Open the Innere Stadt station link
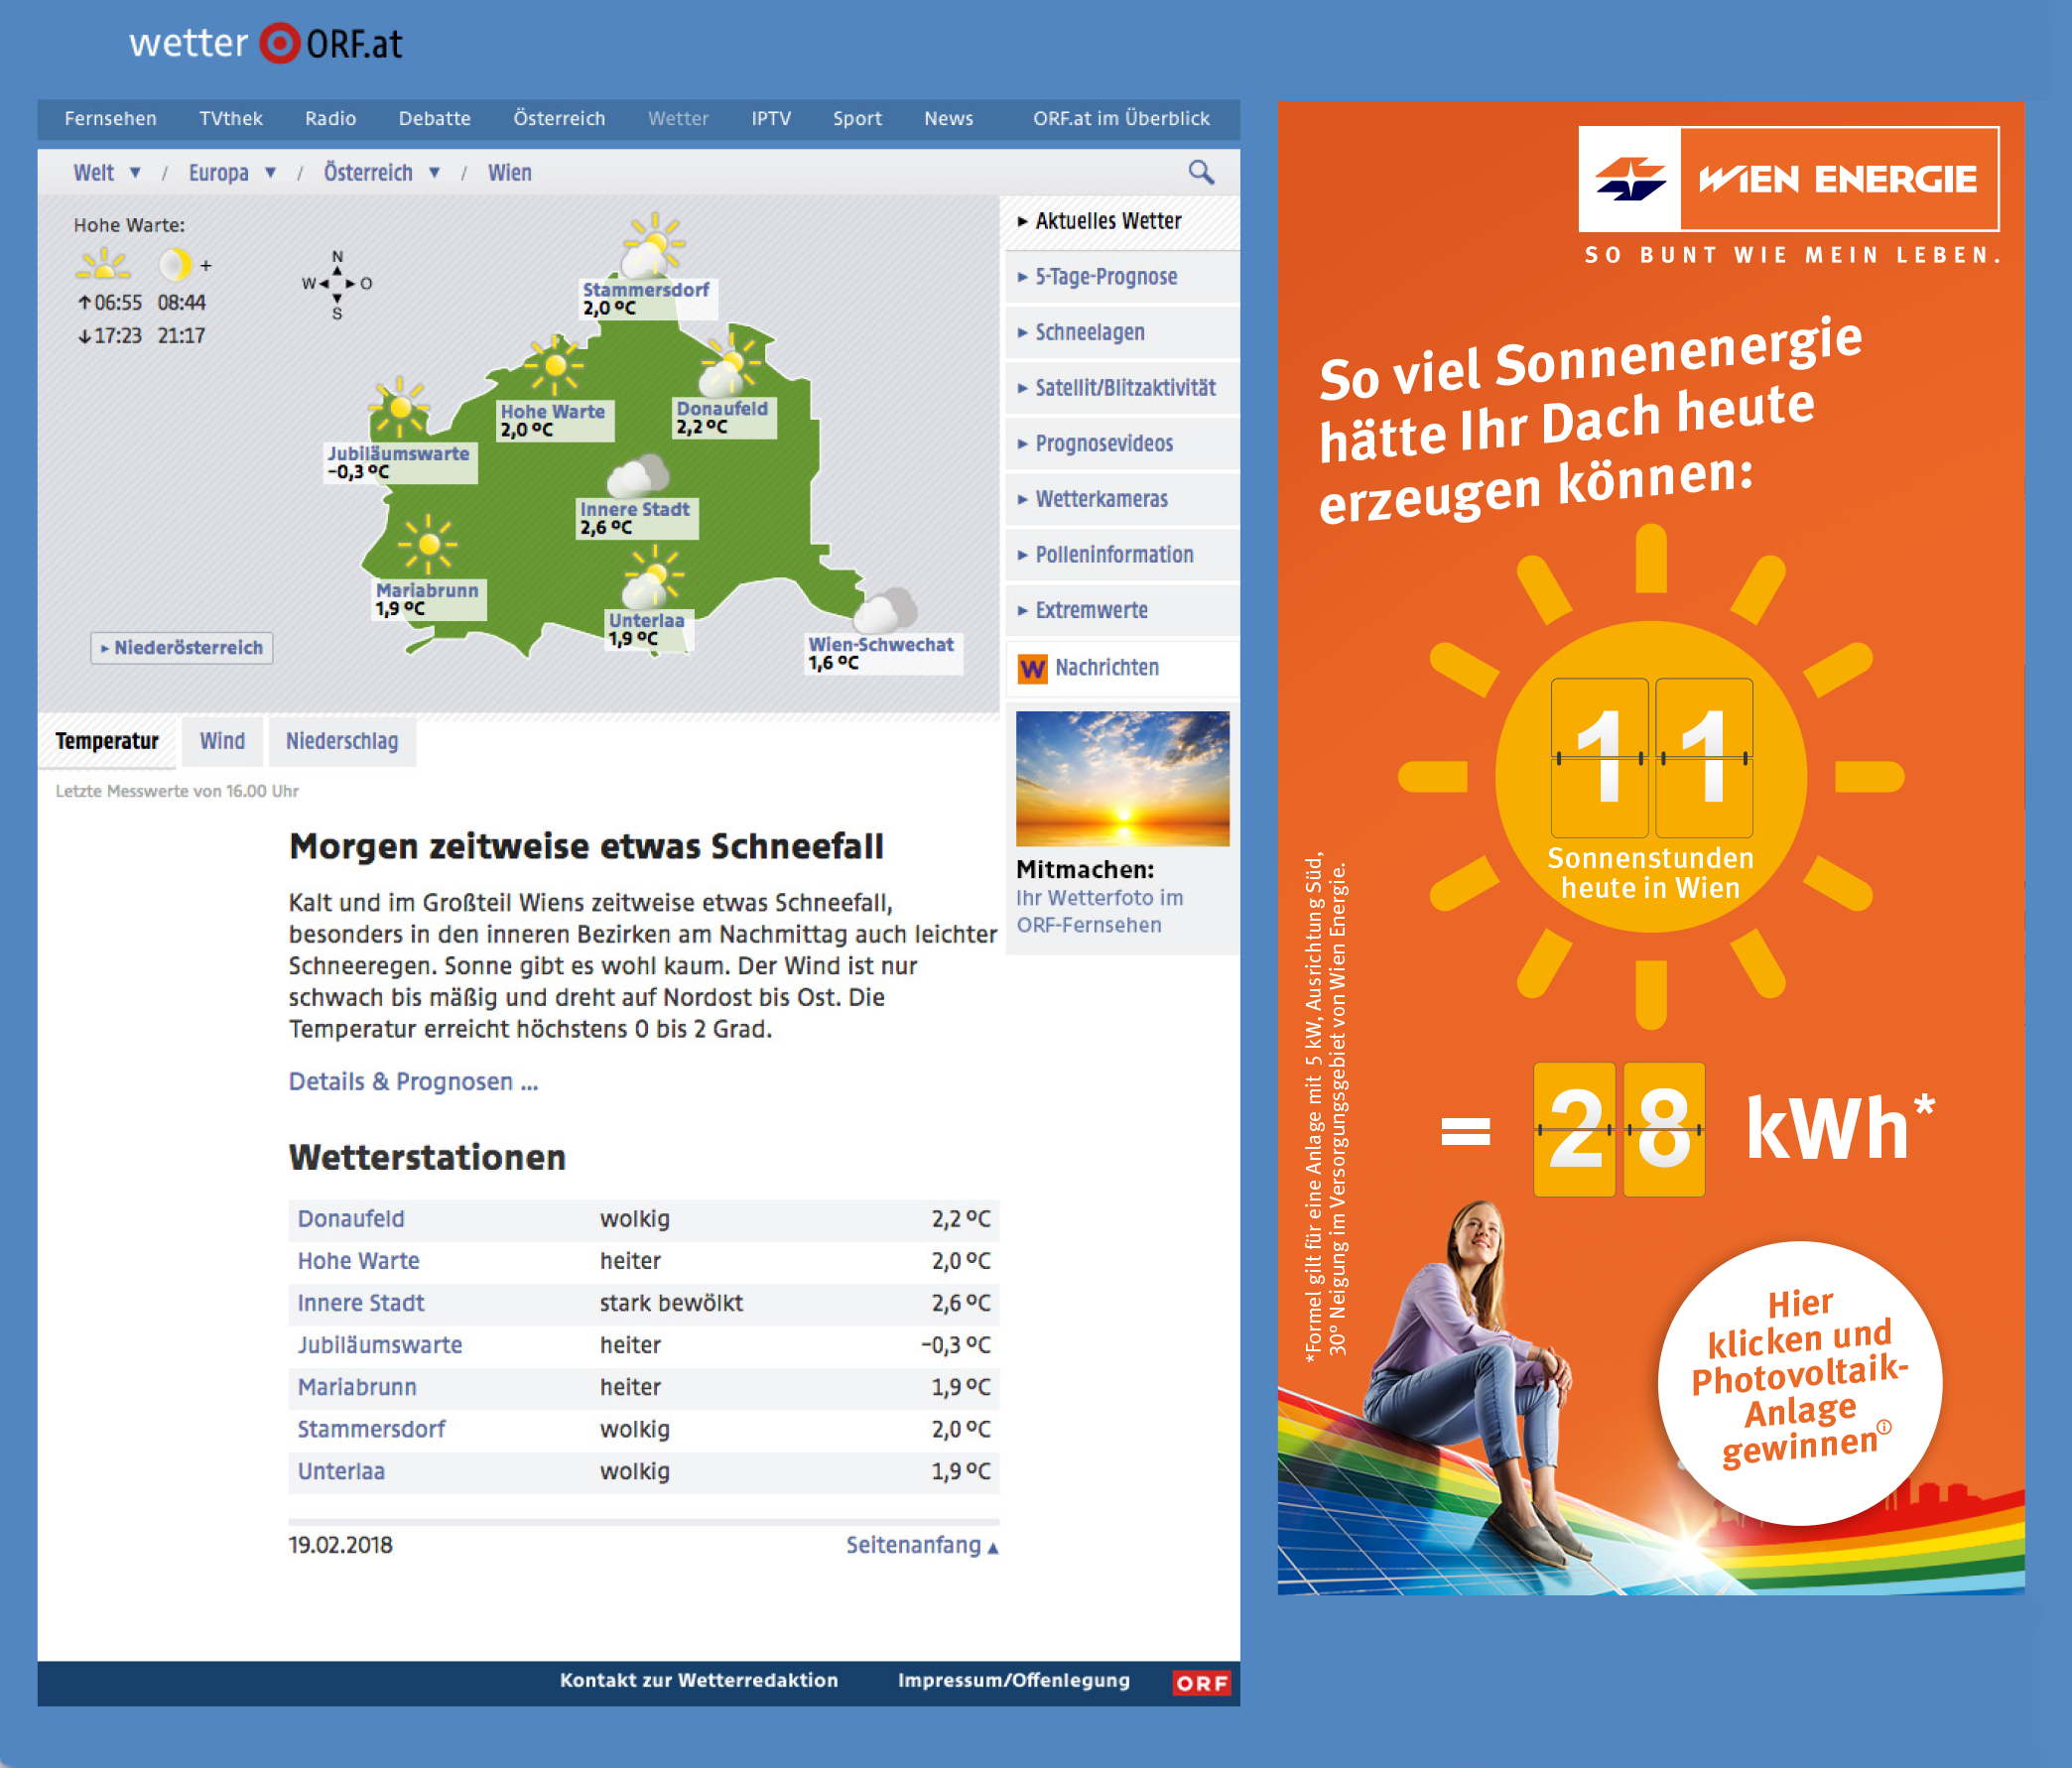The width and height of the screenshot is (2072, 1768). [x=361, y=1304]
